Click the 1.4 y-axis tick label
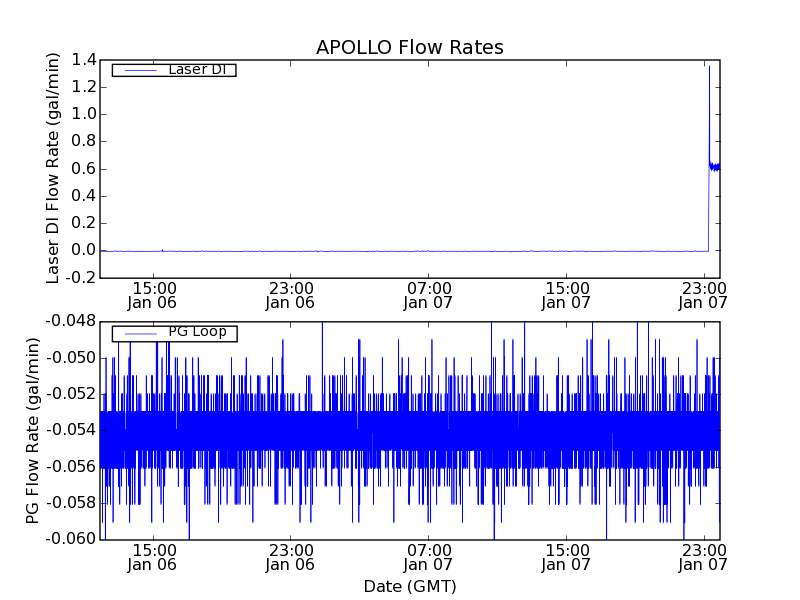 (84, 60)
